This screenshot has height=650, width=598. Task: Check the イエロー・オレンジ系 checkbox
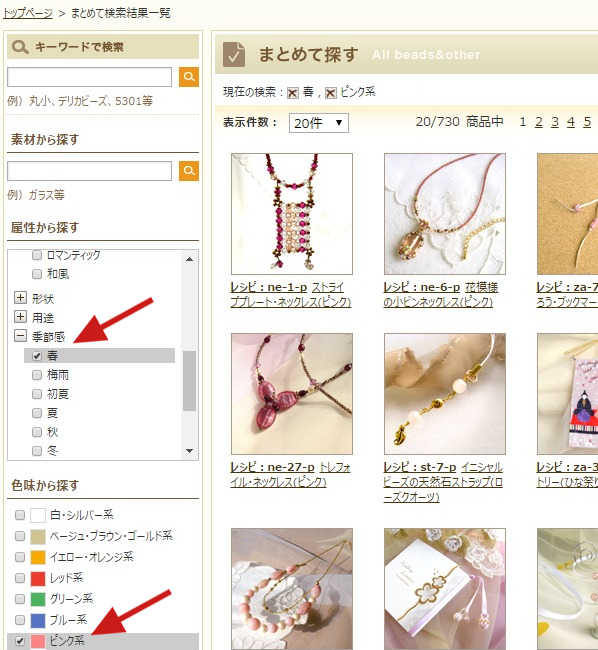point(19,557)
